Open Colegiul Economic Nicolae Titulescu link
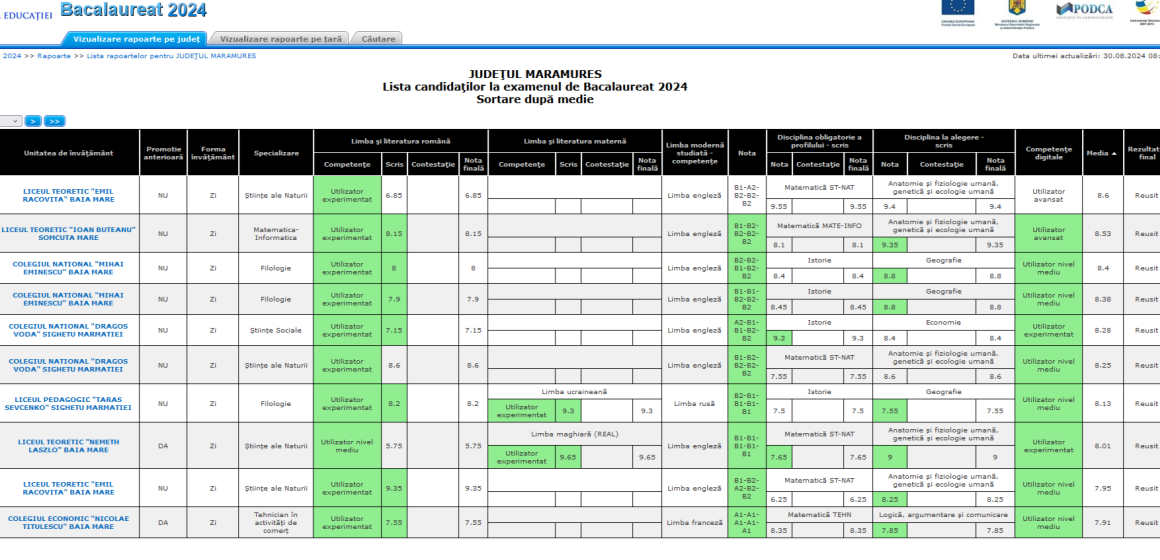The height and width of the screenshot is (560, 1160). tap(68, 523)
